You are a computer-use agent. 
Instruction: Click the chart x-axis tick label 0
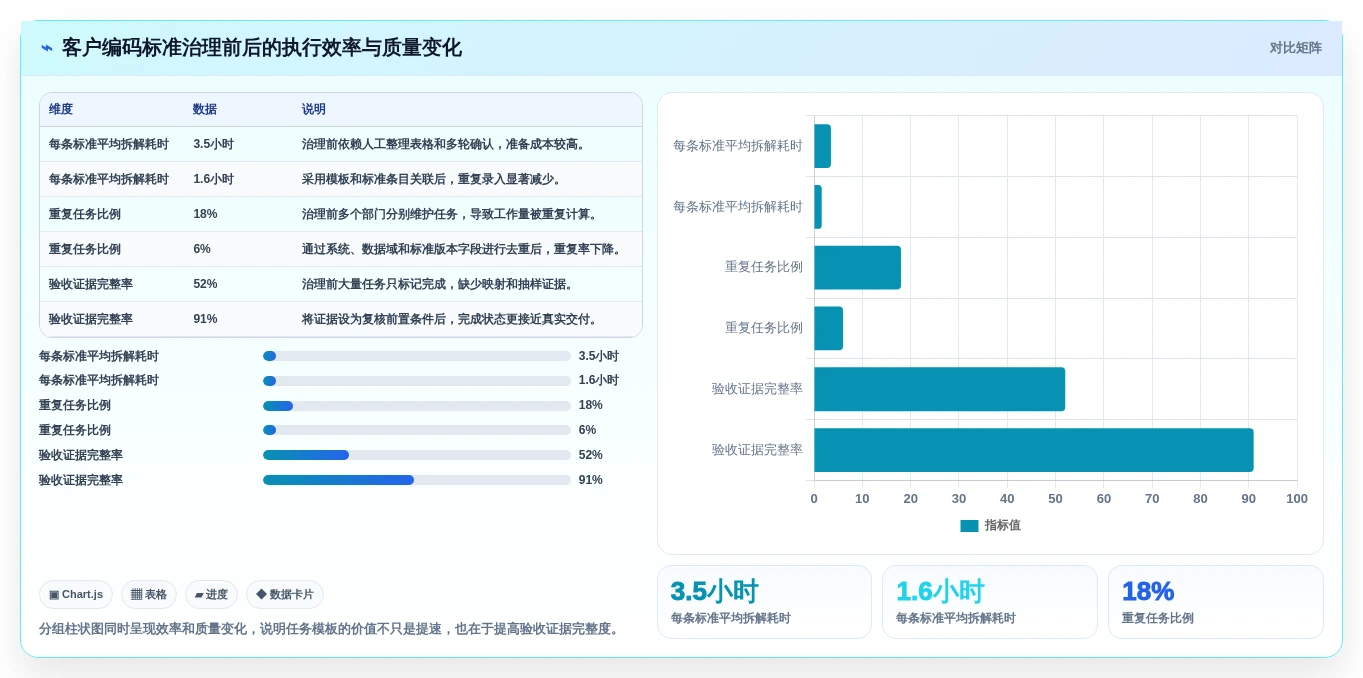[x=814, y=498]
